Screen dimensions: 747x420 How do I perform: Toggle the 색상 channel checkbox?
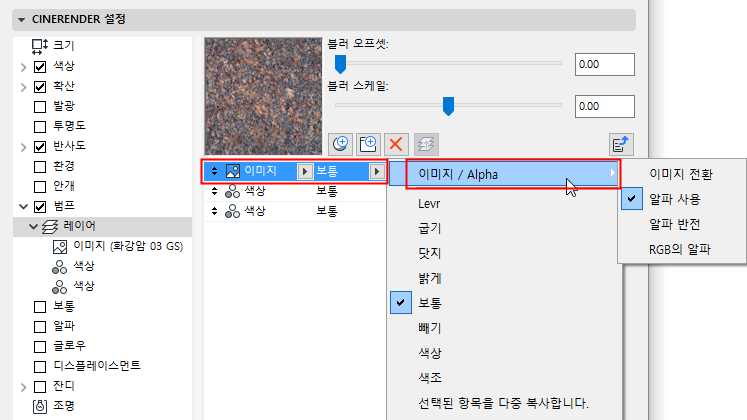[40, 67]
